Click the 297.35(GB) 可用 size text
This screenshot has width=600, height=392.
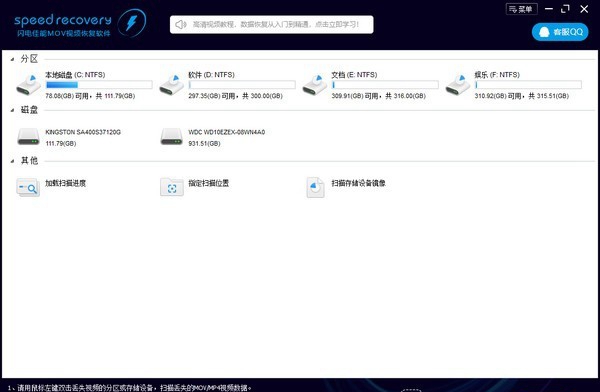point(235,96)
